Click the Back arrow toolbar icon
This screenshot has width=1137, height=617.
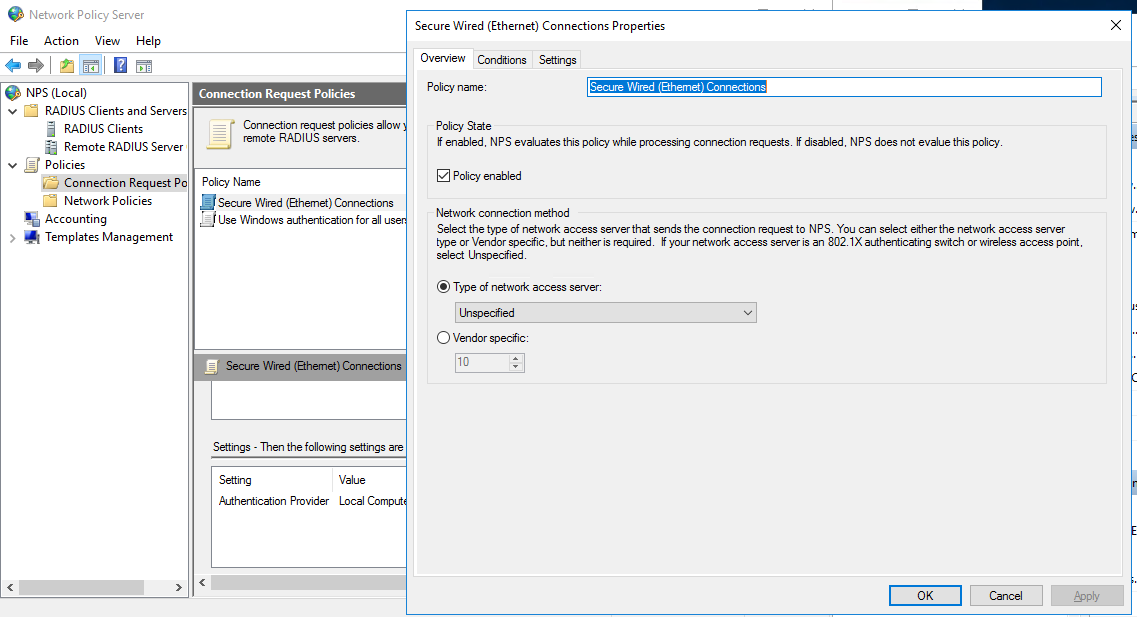coord(13,66)
